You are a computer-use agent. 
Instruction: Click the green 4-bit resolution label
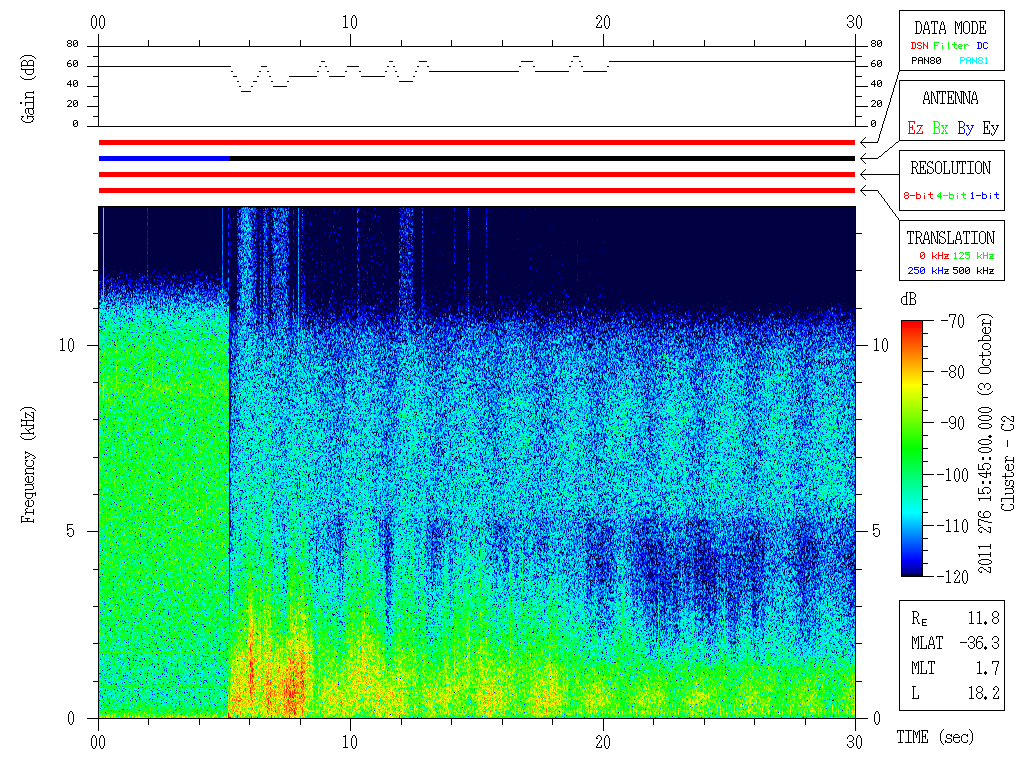951,195
